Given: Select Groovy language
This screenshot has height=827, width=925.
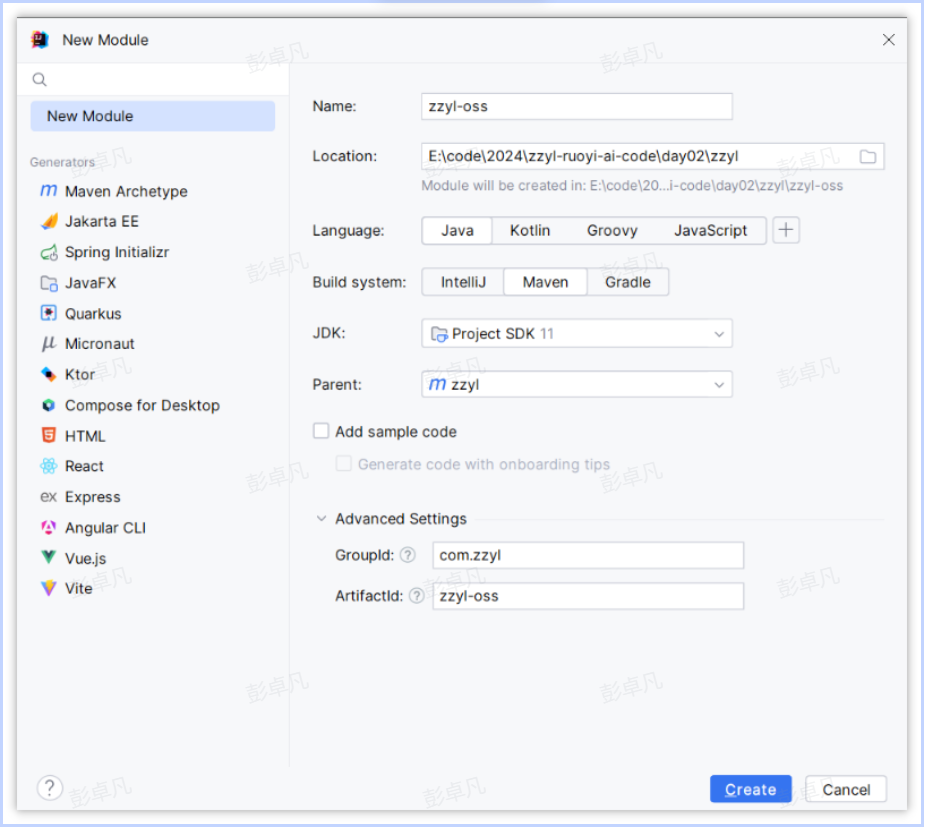Looking at the screenshot, I should [x=612, y=230].
